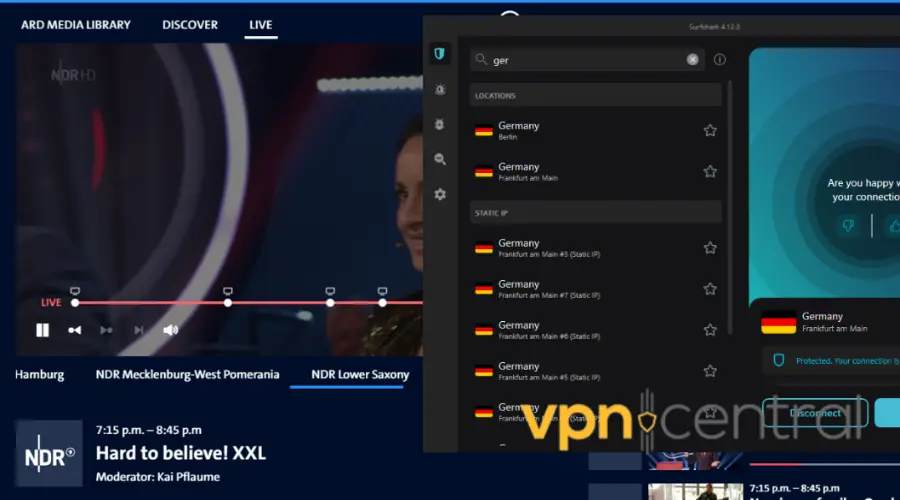Skip to the next program button
The height and width of the screenshot is (500, 900).
click(138, 330)
